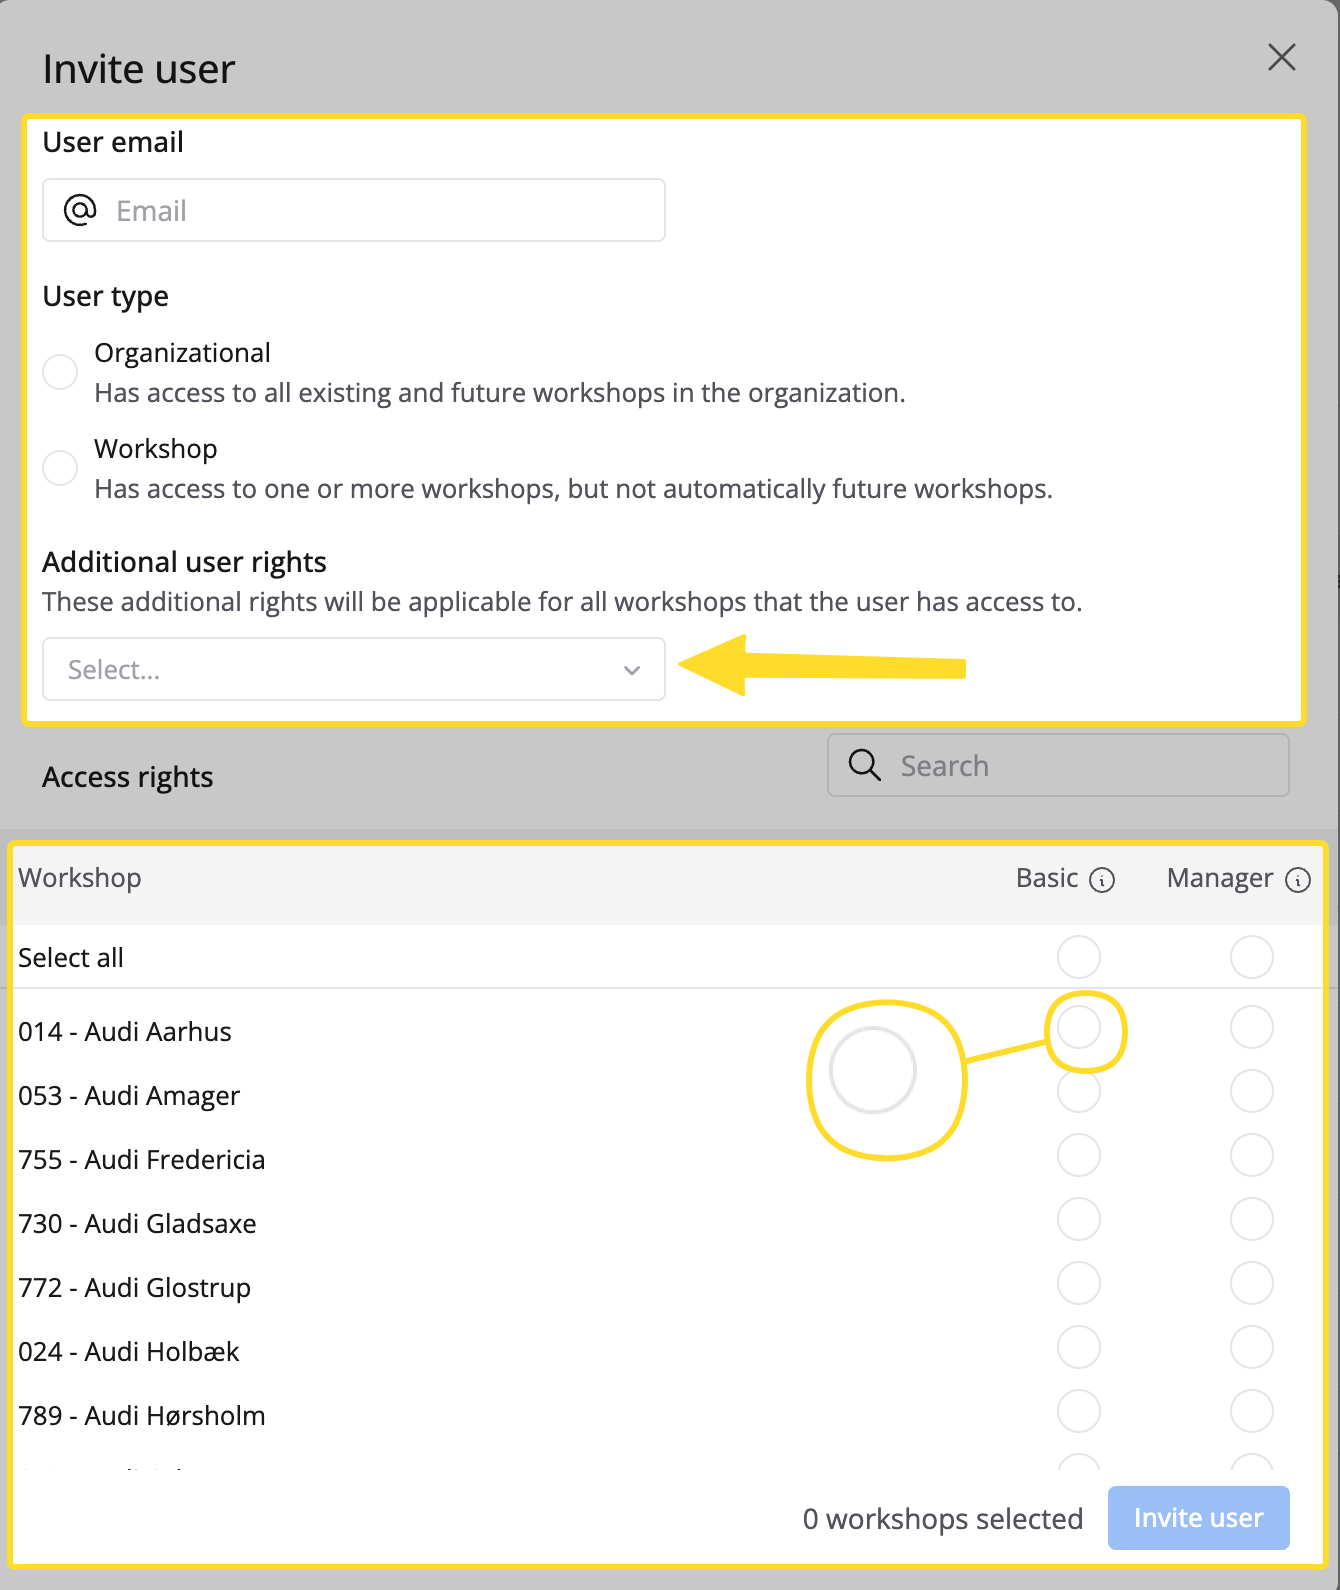Image resolution: width=1340 pixels, height=1590 pixels.
Task: Enable Manager access for 730 - Audi Gladsaxe
Action: pyautogui.click(x=1252, y=1219)
